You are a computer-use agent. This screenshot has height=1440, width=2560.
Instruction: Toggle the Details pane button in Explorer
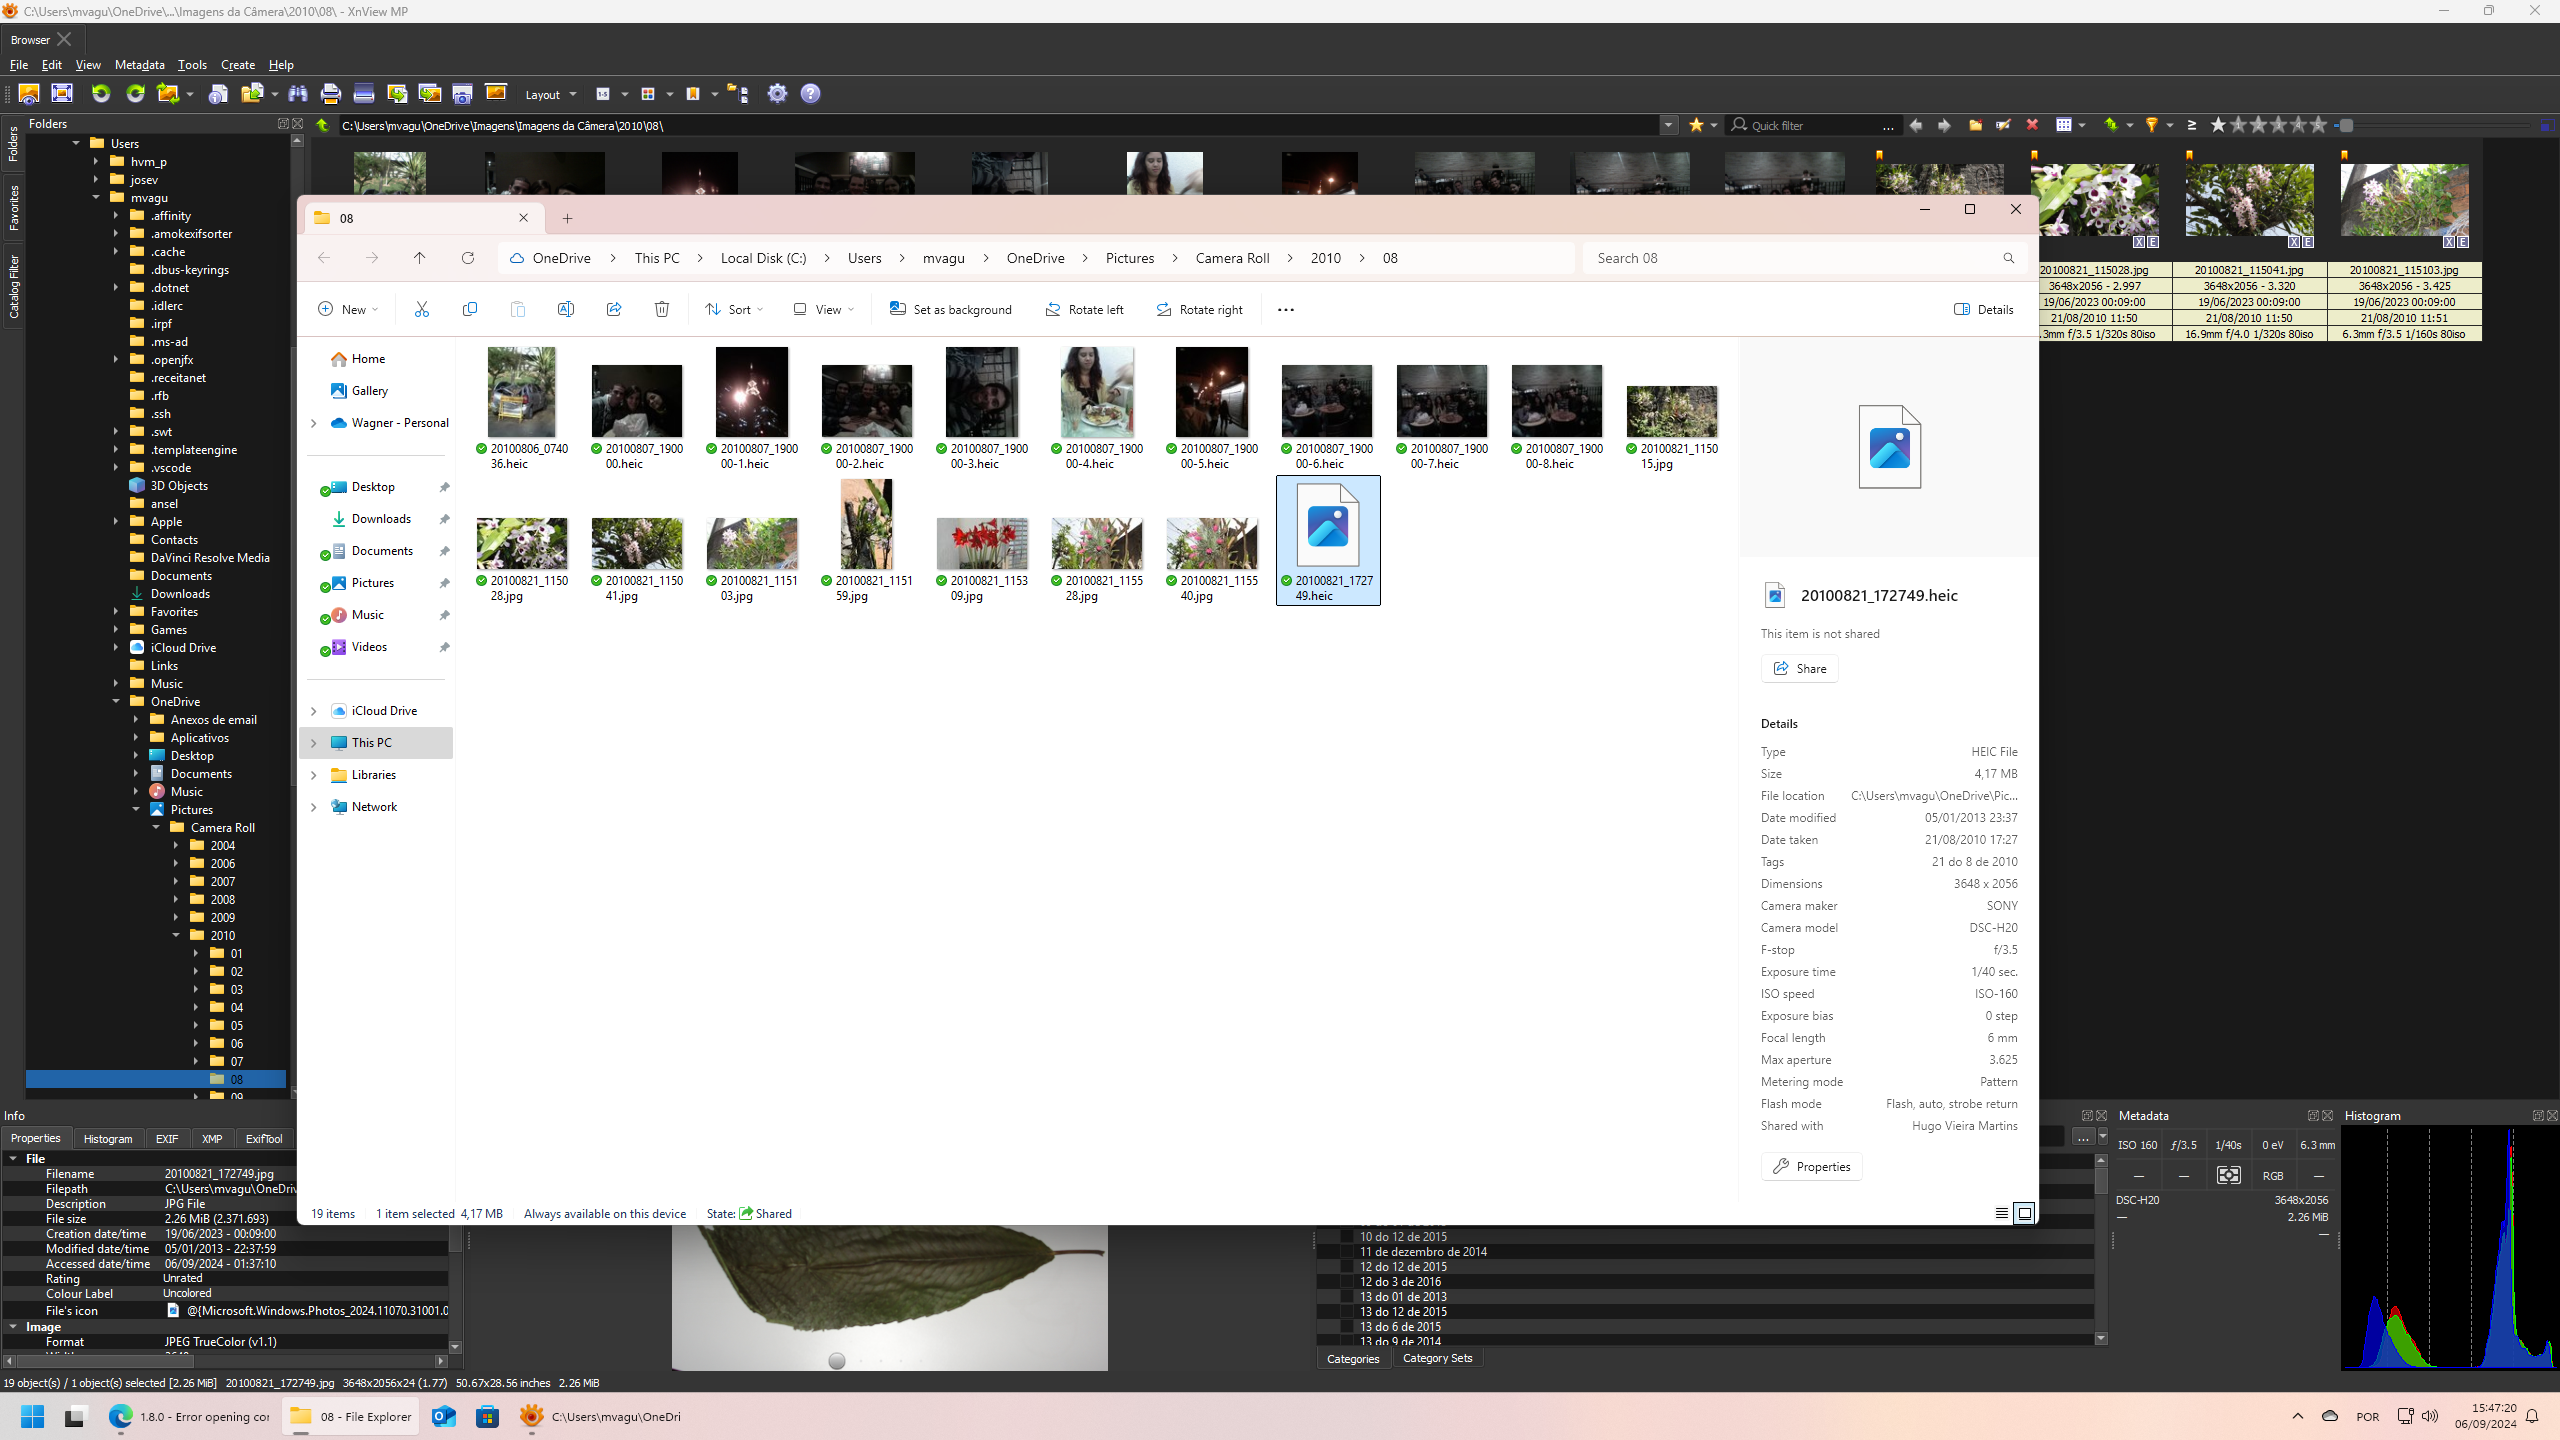[1983, 310]
